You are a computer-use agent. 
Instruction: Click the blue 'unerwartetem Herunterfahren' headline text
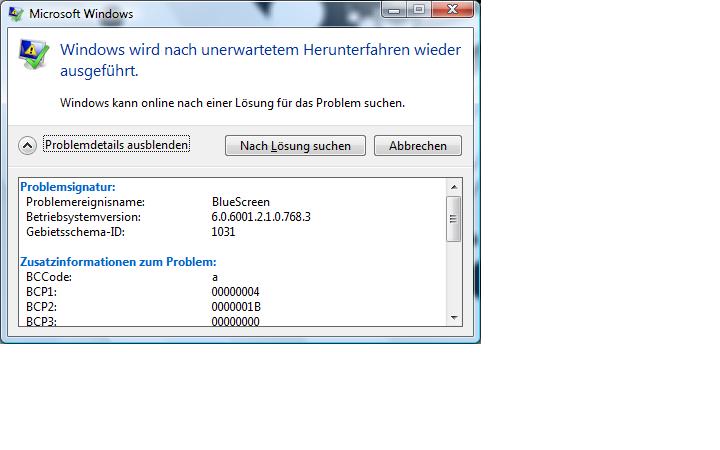point(305,50)
